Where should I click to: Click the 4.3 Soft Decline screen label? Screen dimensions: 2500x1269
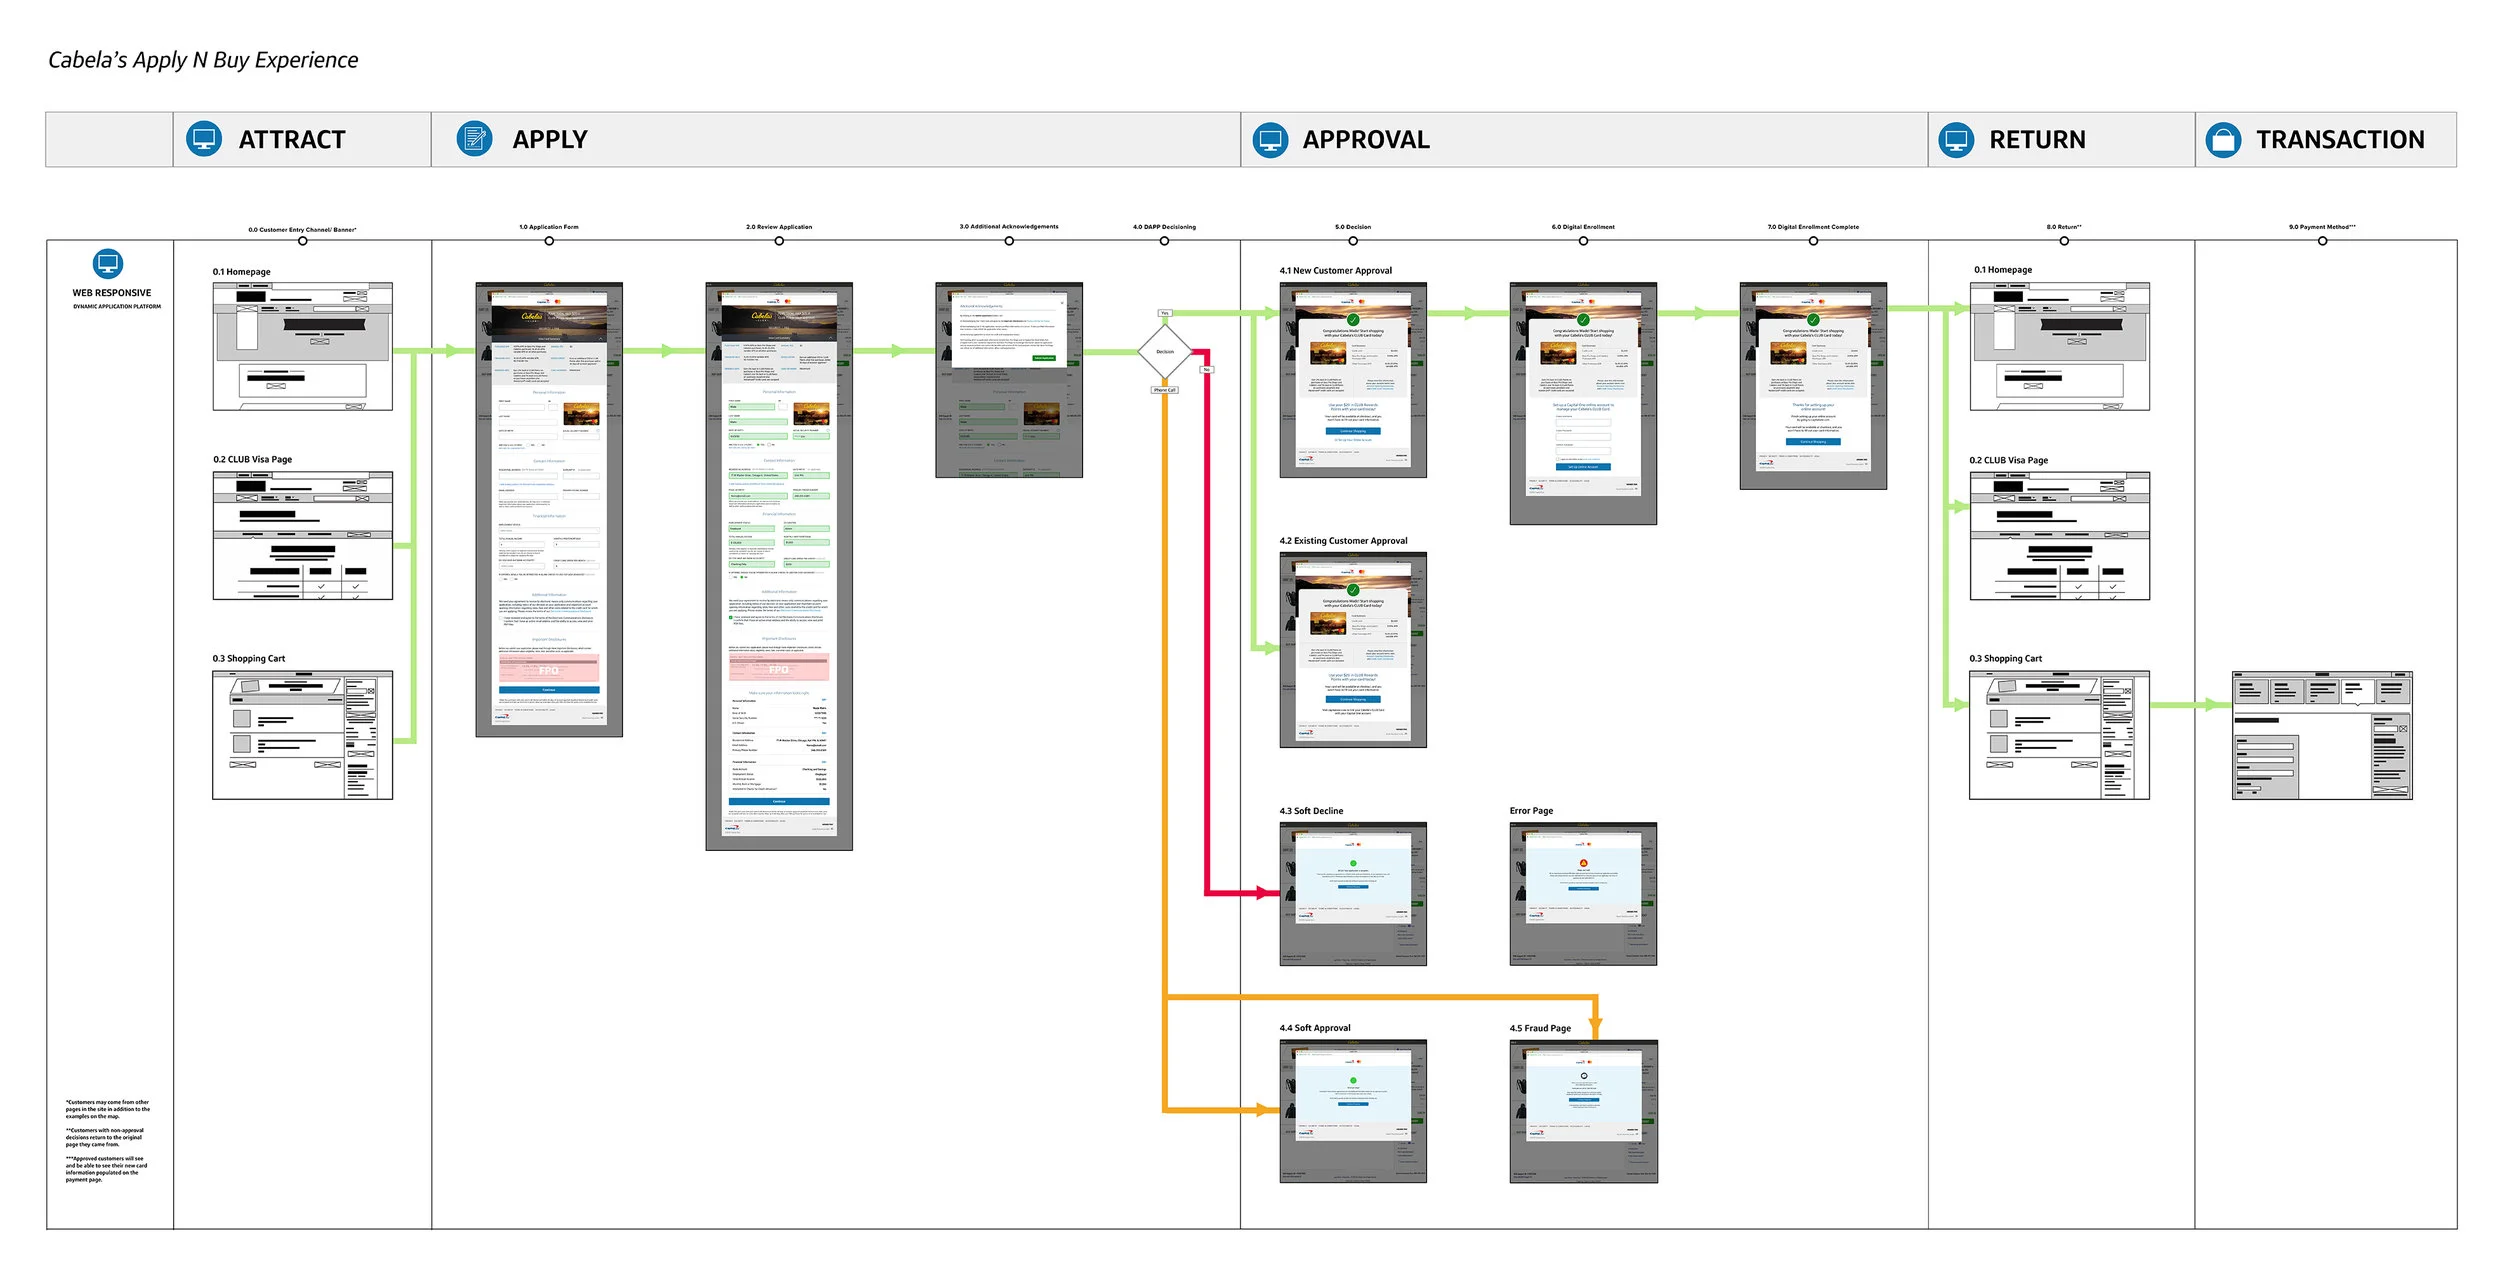click(1311, 811)
